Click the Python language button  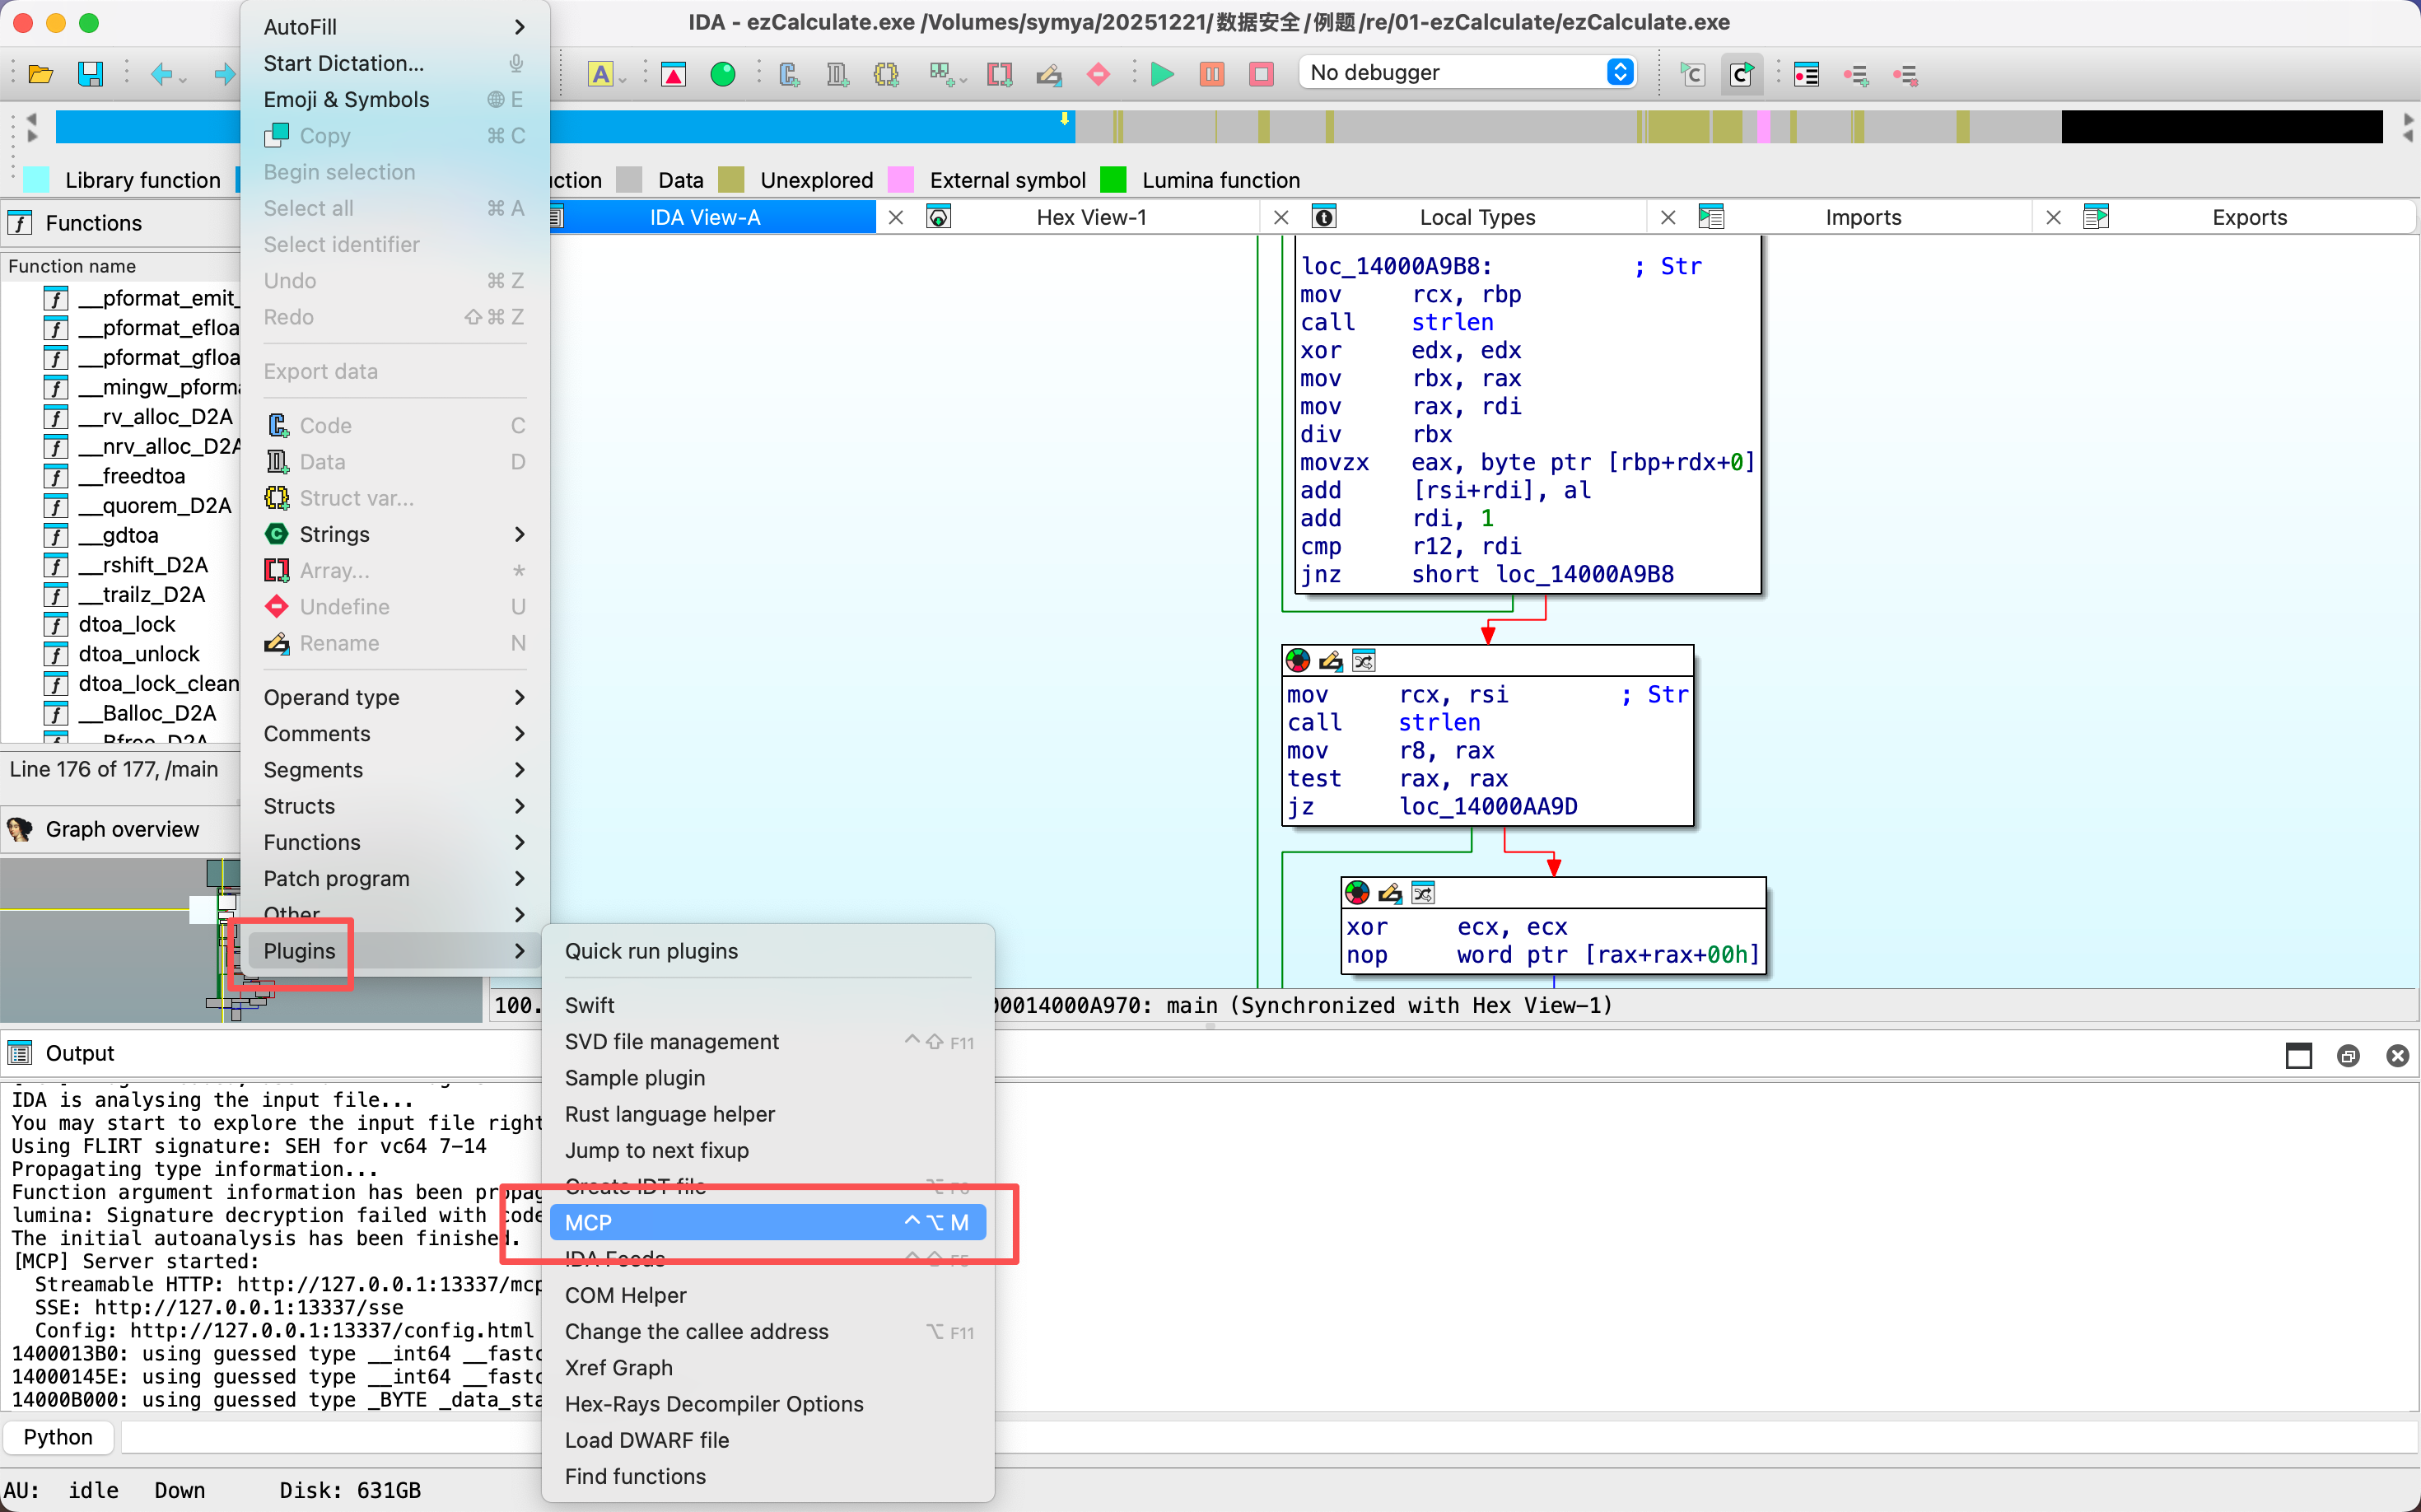pos(58,1437)
